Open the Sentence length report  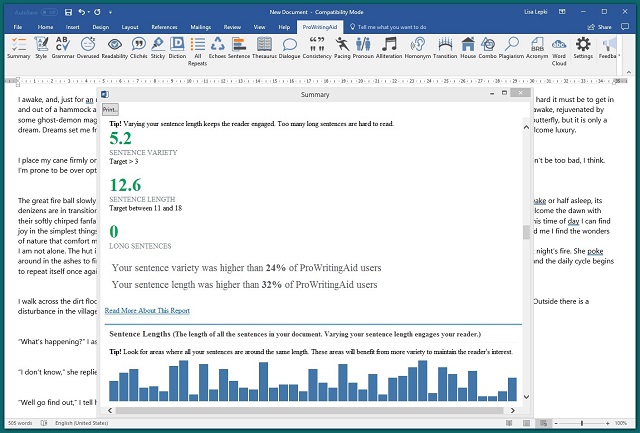pyautogui.click(x=239, y=48)
